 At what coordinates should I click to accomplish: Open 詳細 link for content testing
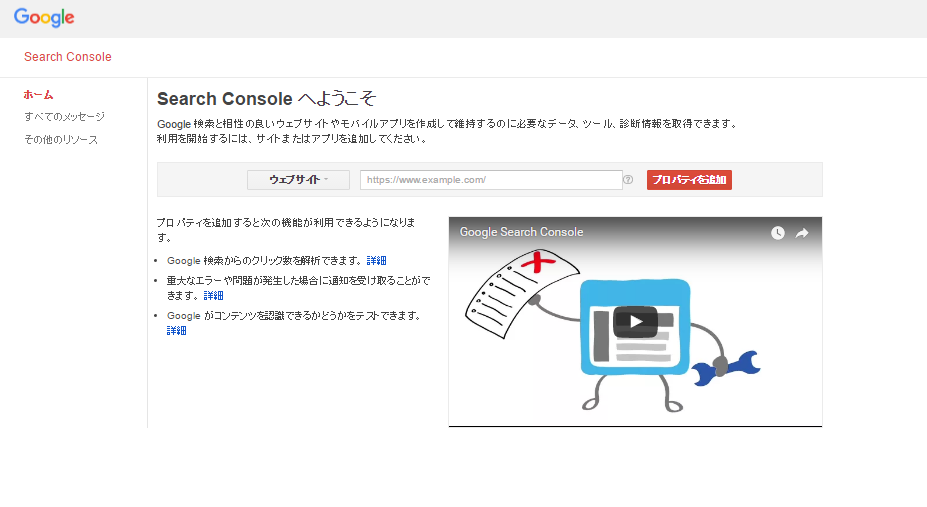(176, 330)
